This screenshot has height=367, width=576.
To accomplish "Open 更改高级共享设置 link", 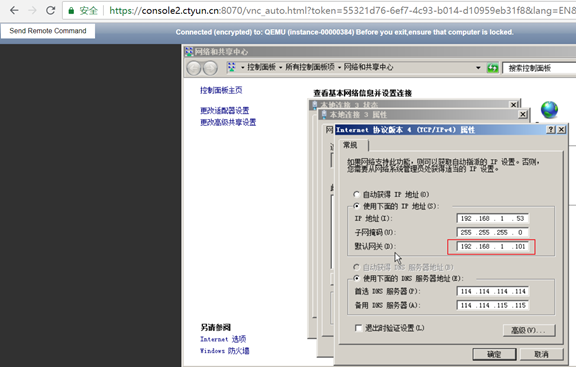I will (228, 122).
